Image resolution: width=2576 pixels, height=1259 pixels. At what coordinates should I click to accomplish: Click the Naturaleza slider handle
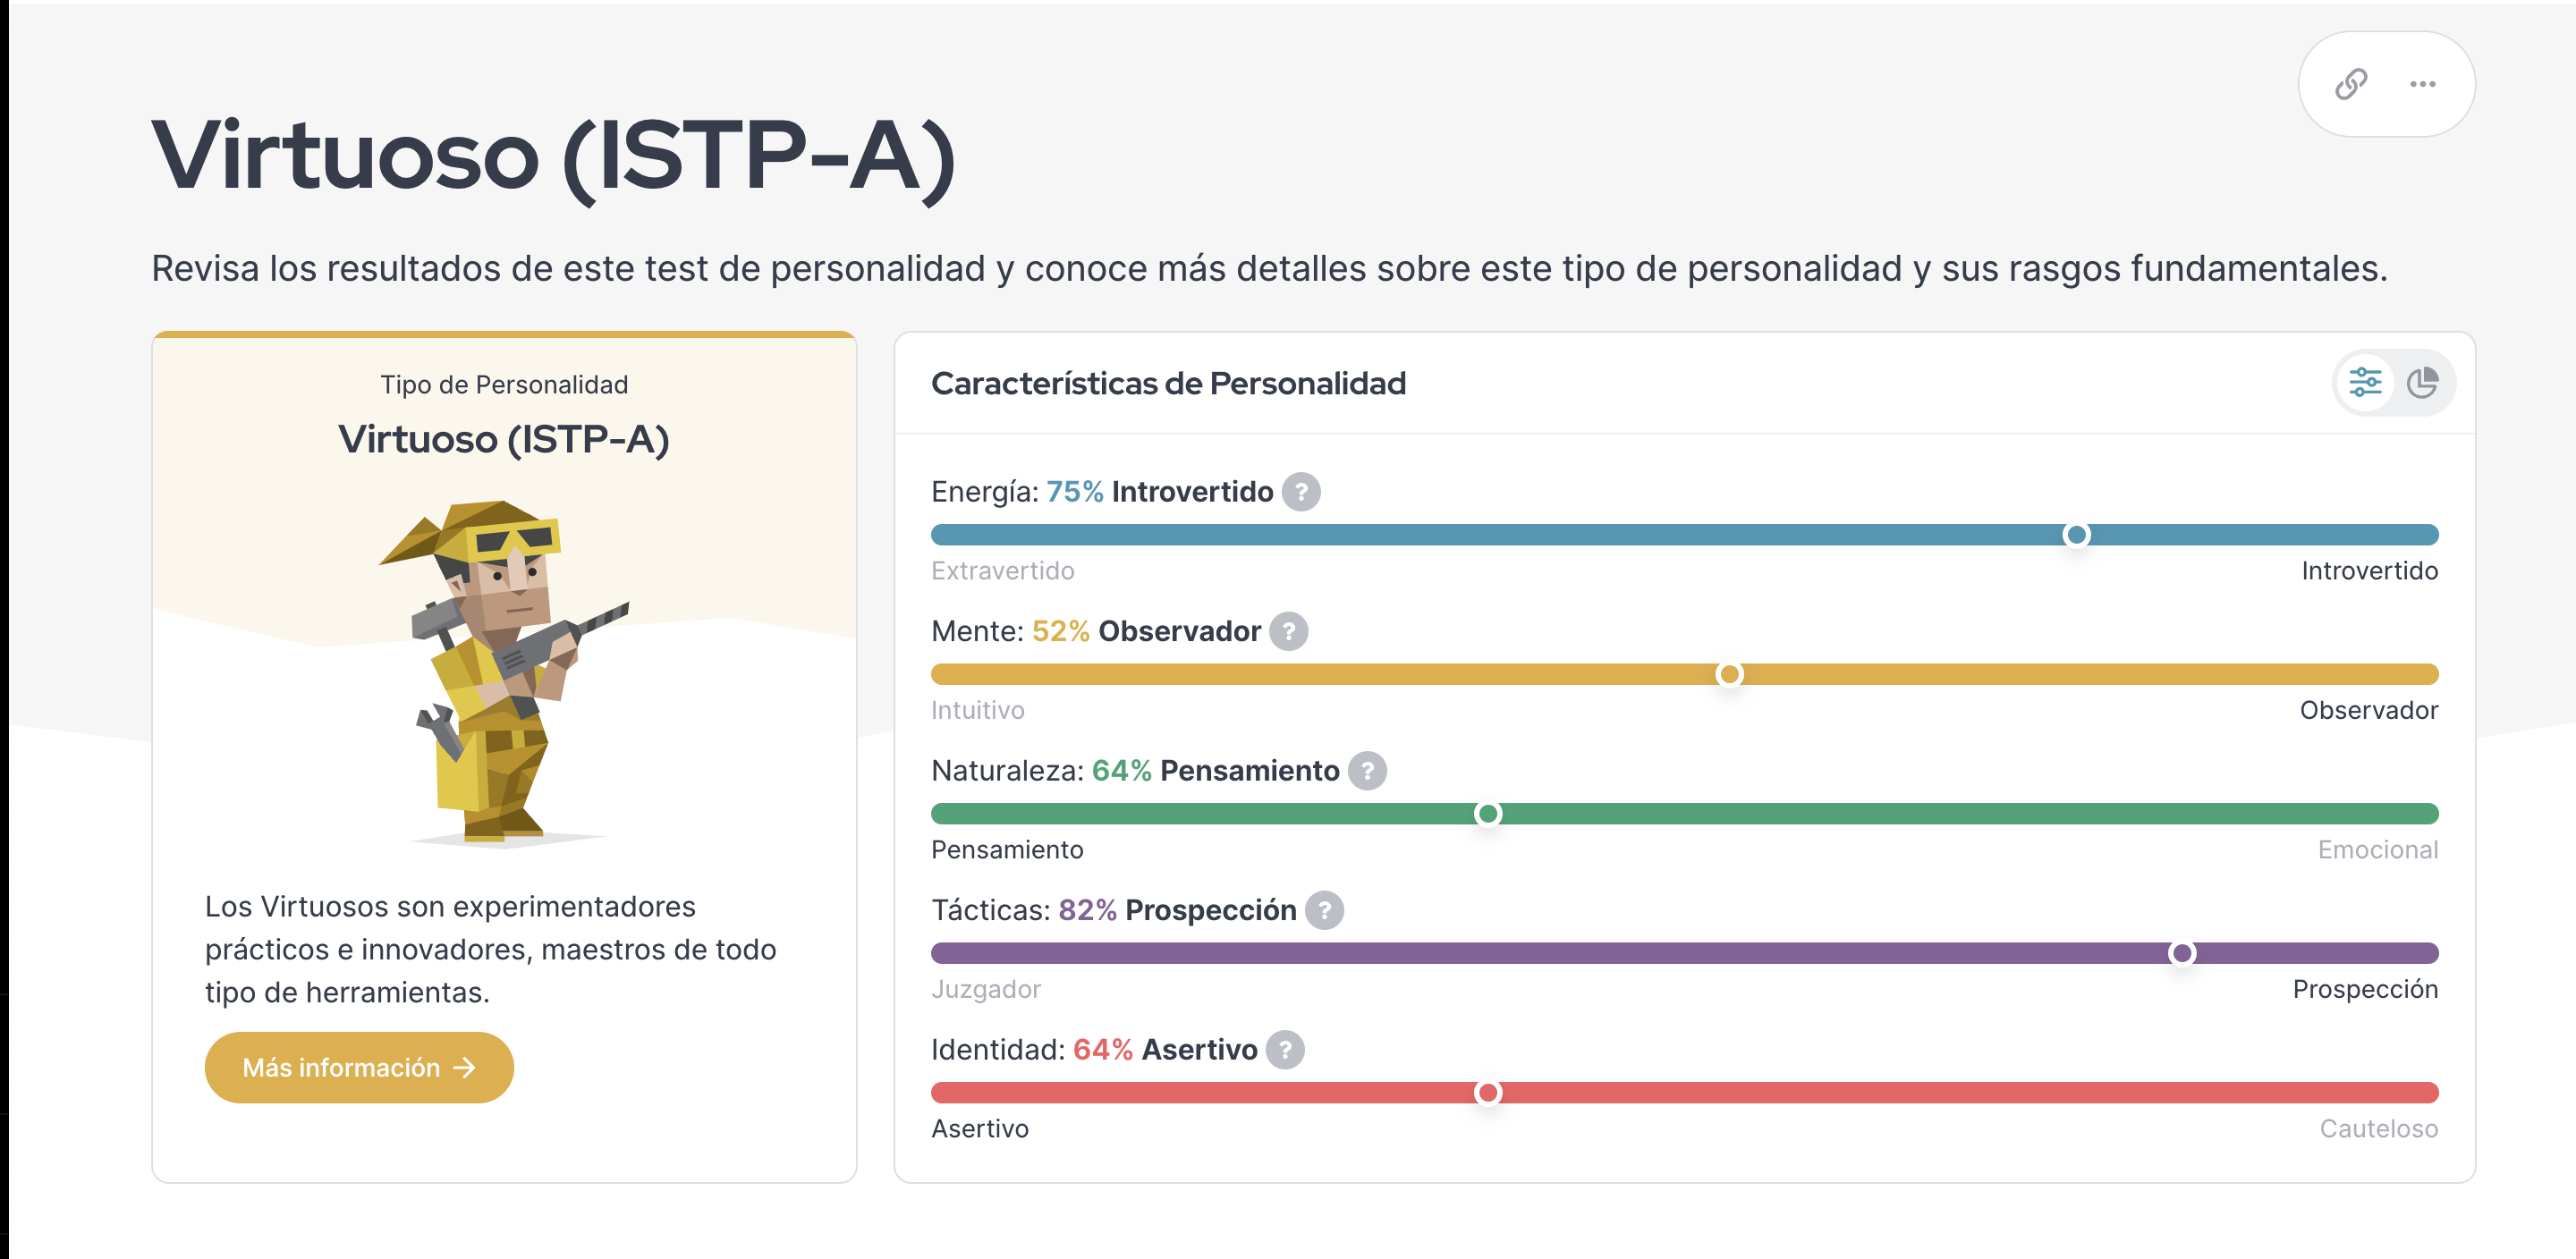1488,814
